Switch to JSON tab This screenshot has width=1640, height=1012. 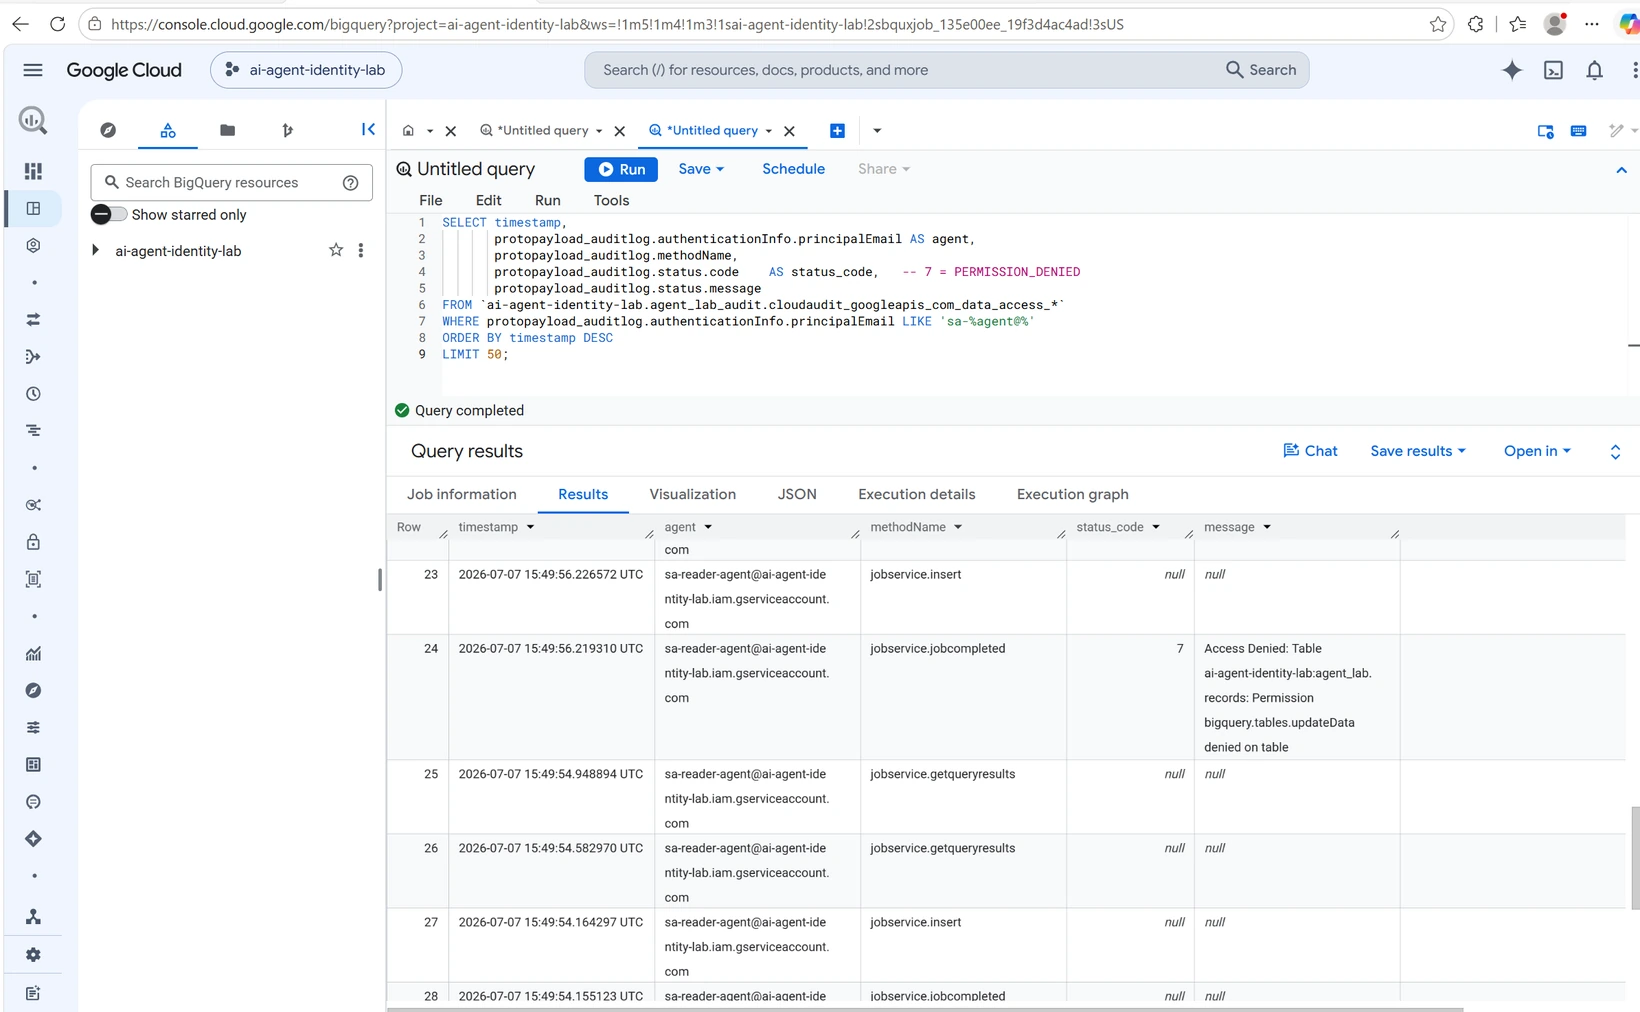coord(797,494)
